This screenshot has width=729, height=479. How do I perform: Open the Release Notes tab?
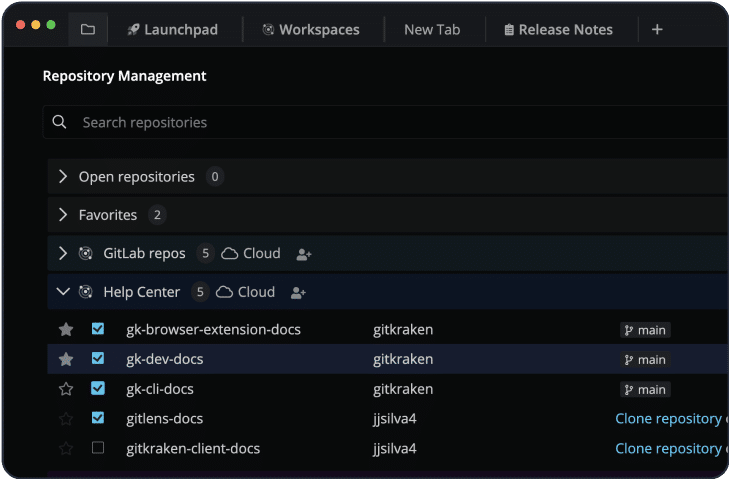tap(559, 29)
